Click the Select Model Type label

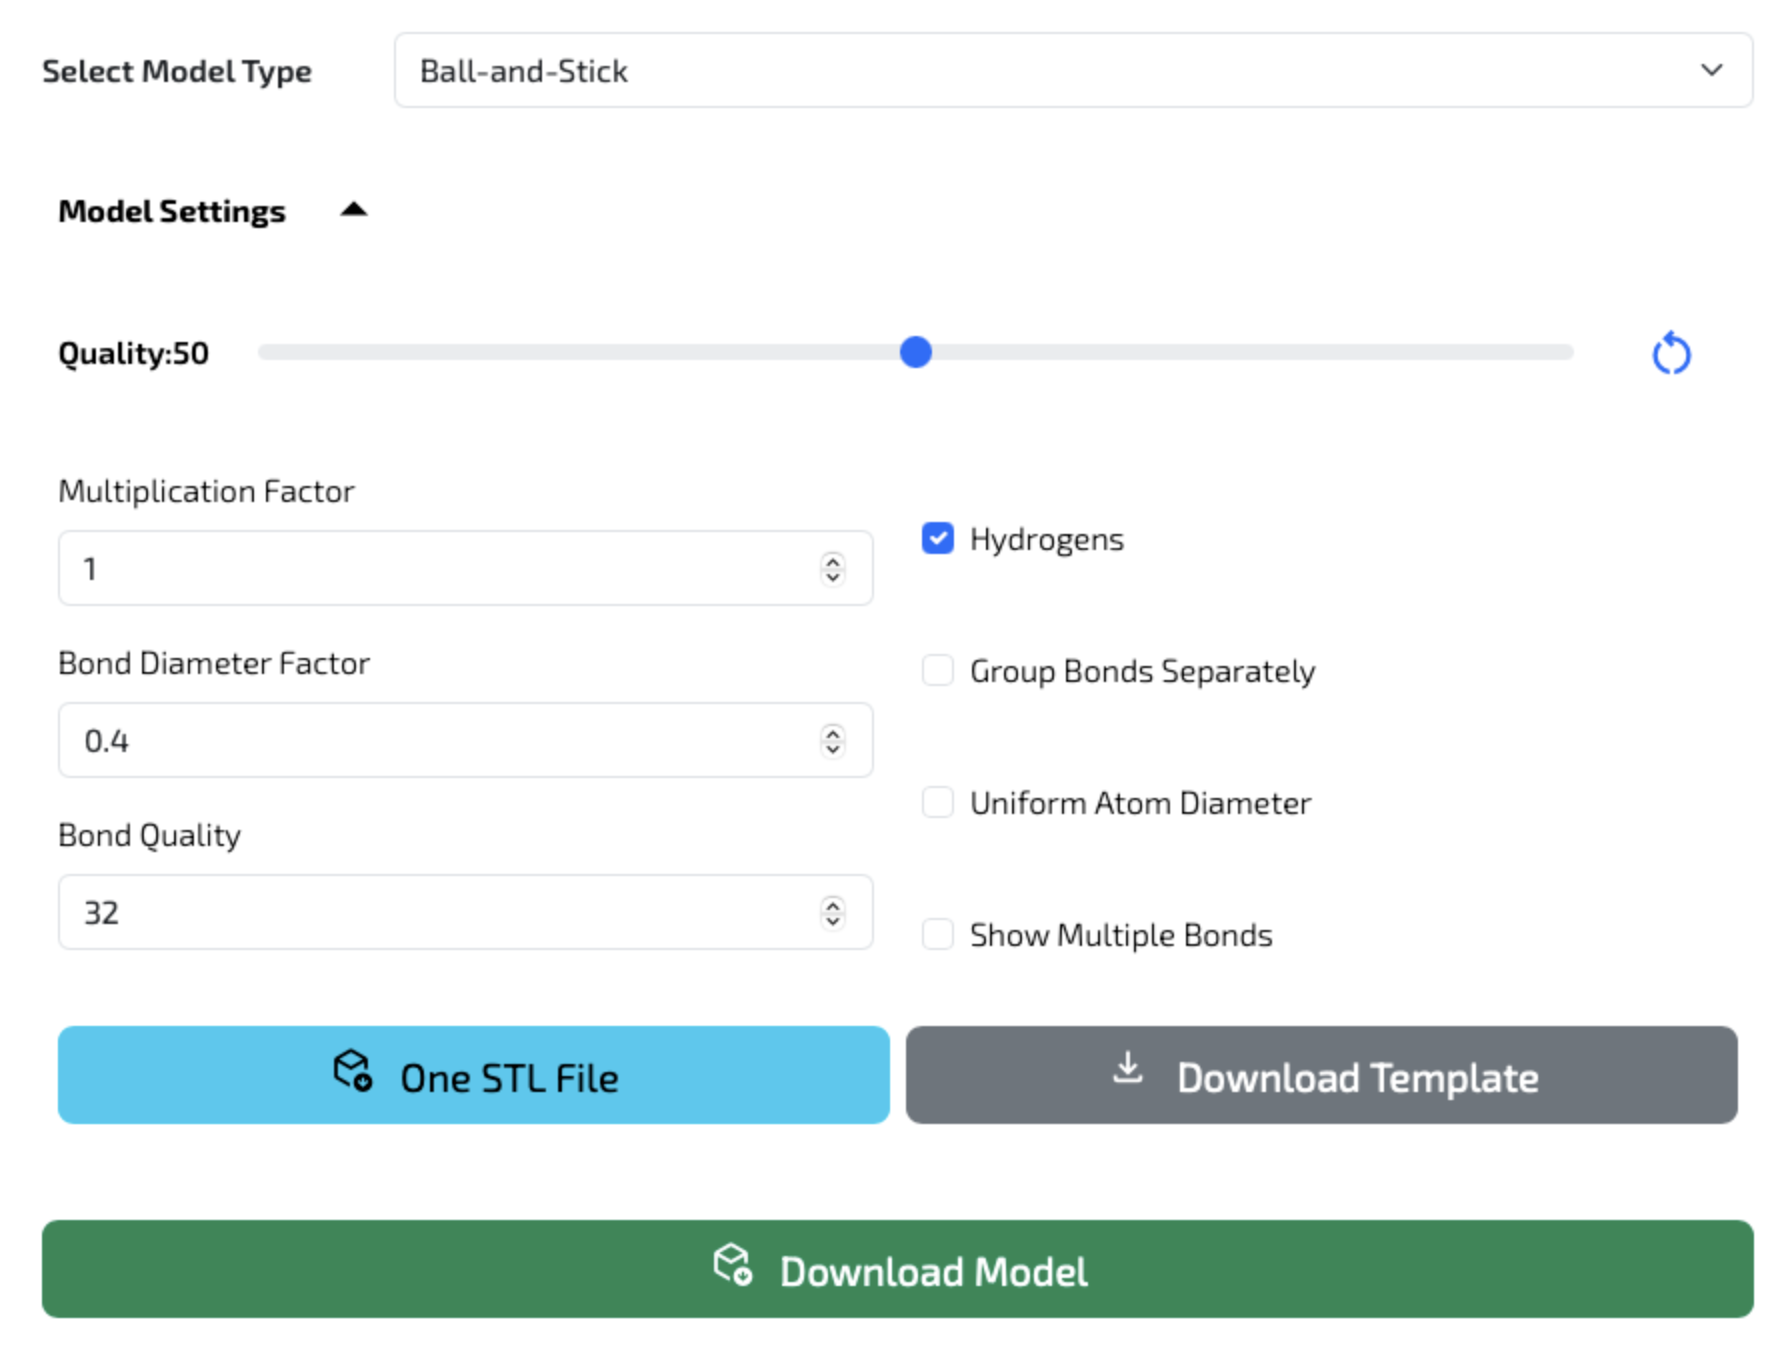(x=177, y=71)
